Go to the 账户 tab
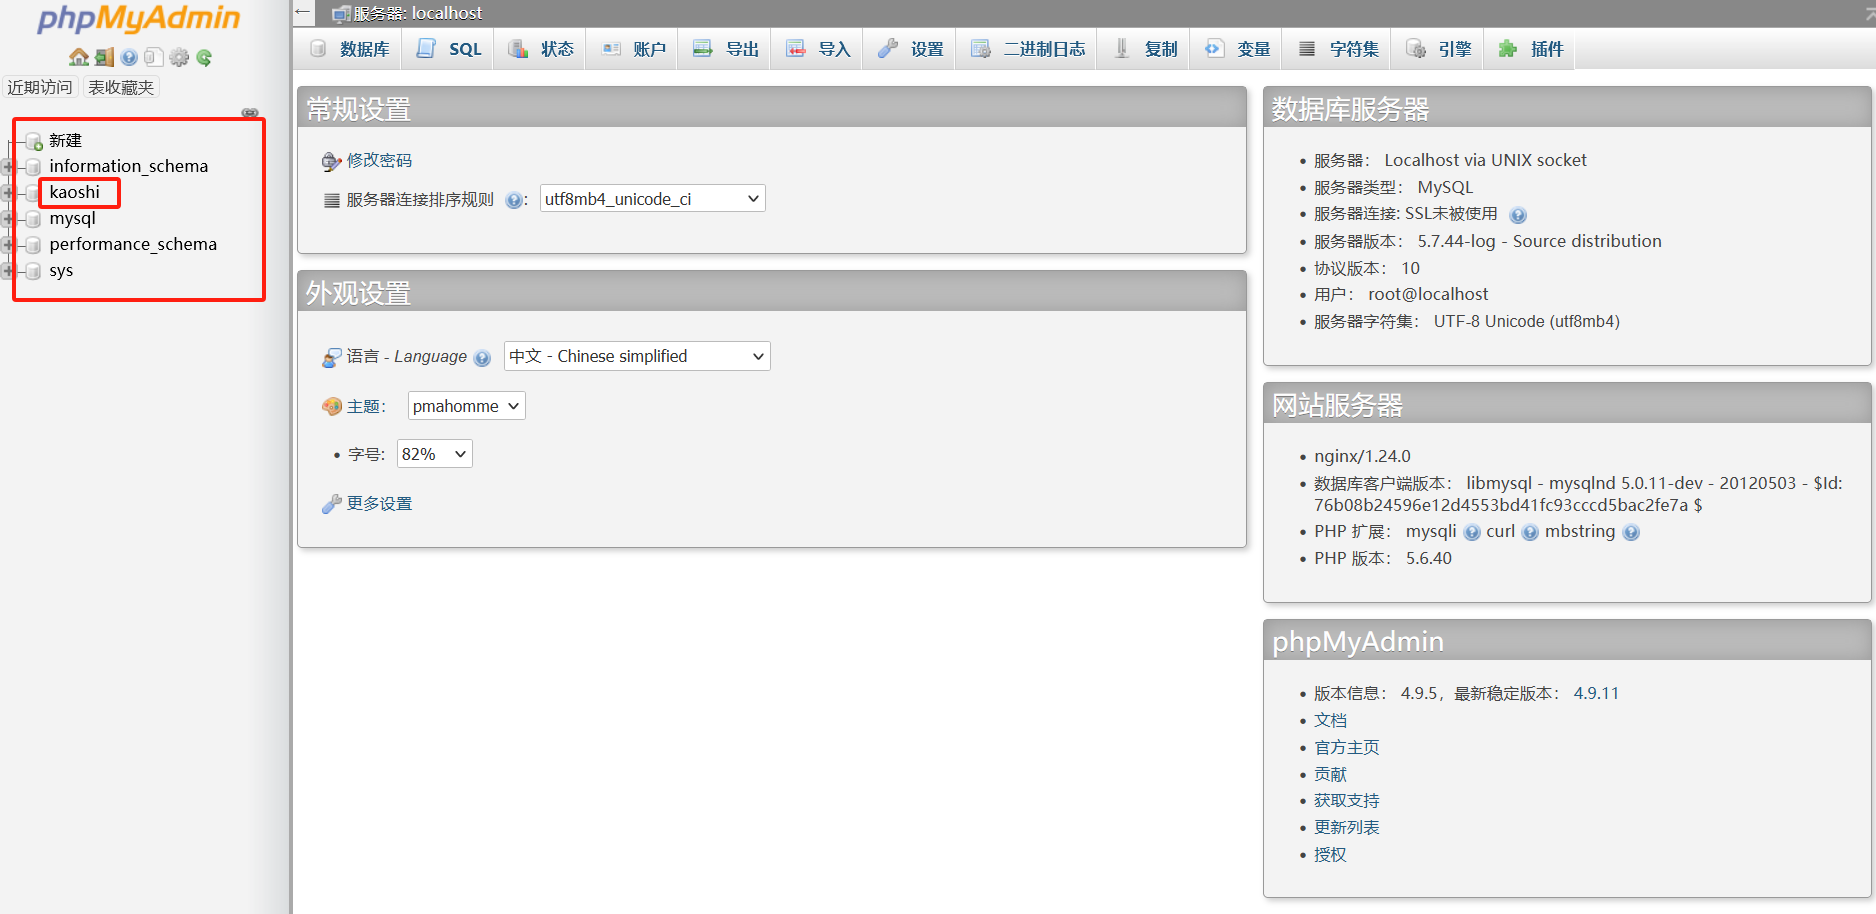Viewport: 1876px width, 914px height. coord(633,49)
